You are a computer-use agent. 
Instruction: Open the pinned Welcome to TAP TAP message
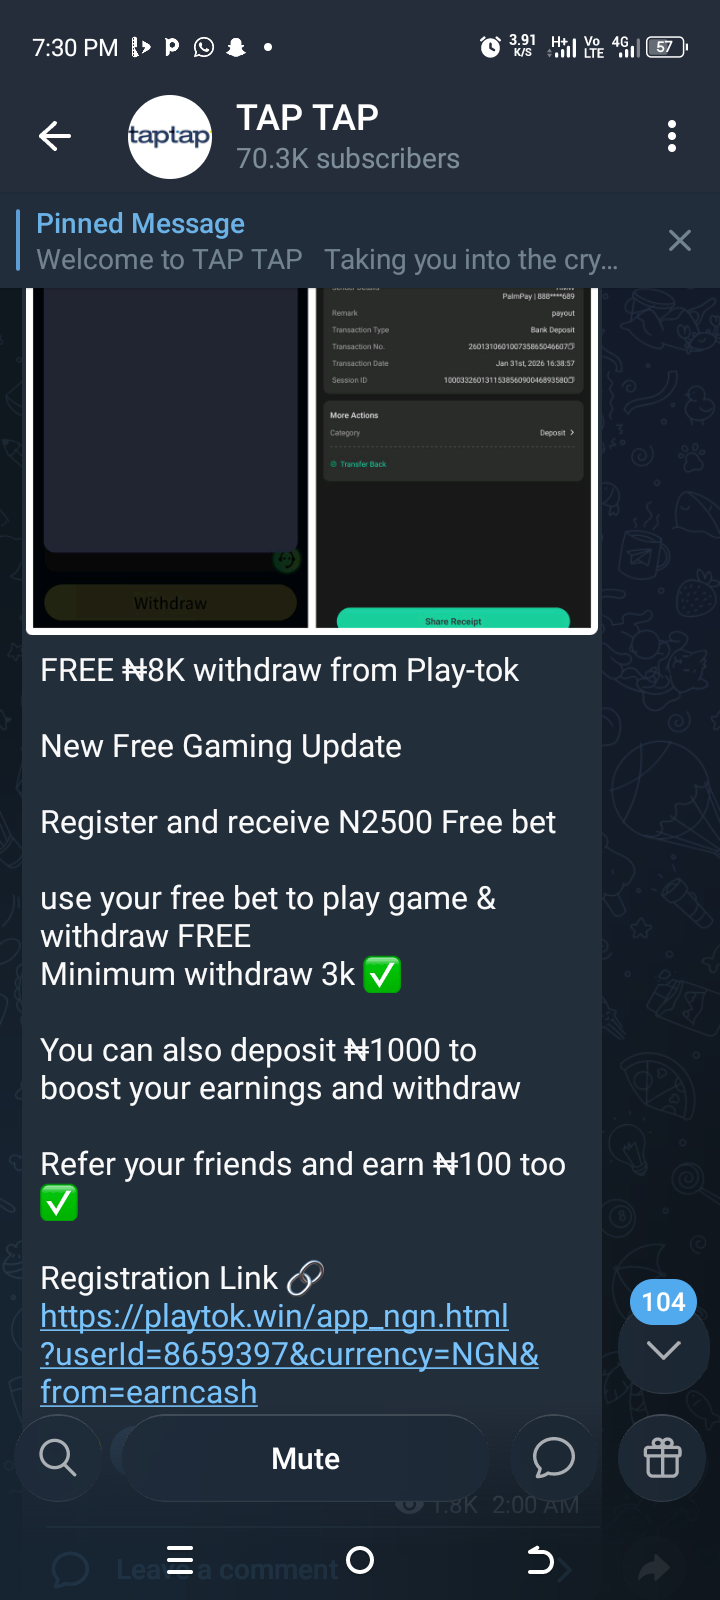point(328,241)
